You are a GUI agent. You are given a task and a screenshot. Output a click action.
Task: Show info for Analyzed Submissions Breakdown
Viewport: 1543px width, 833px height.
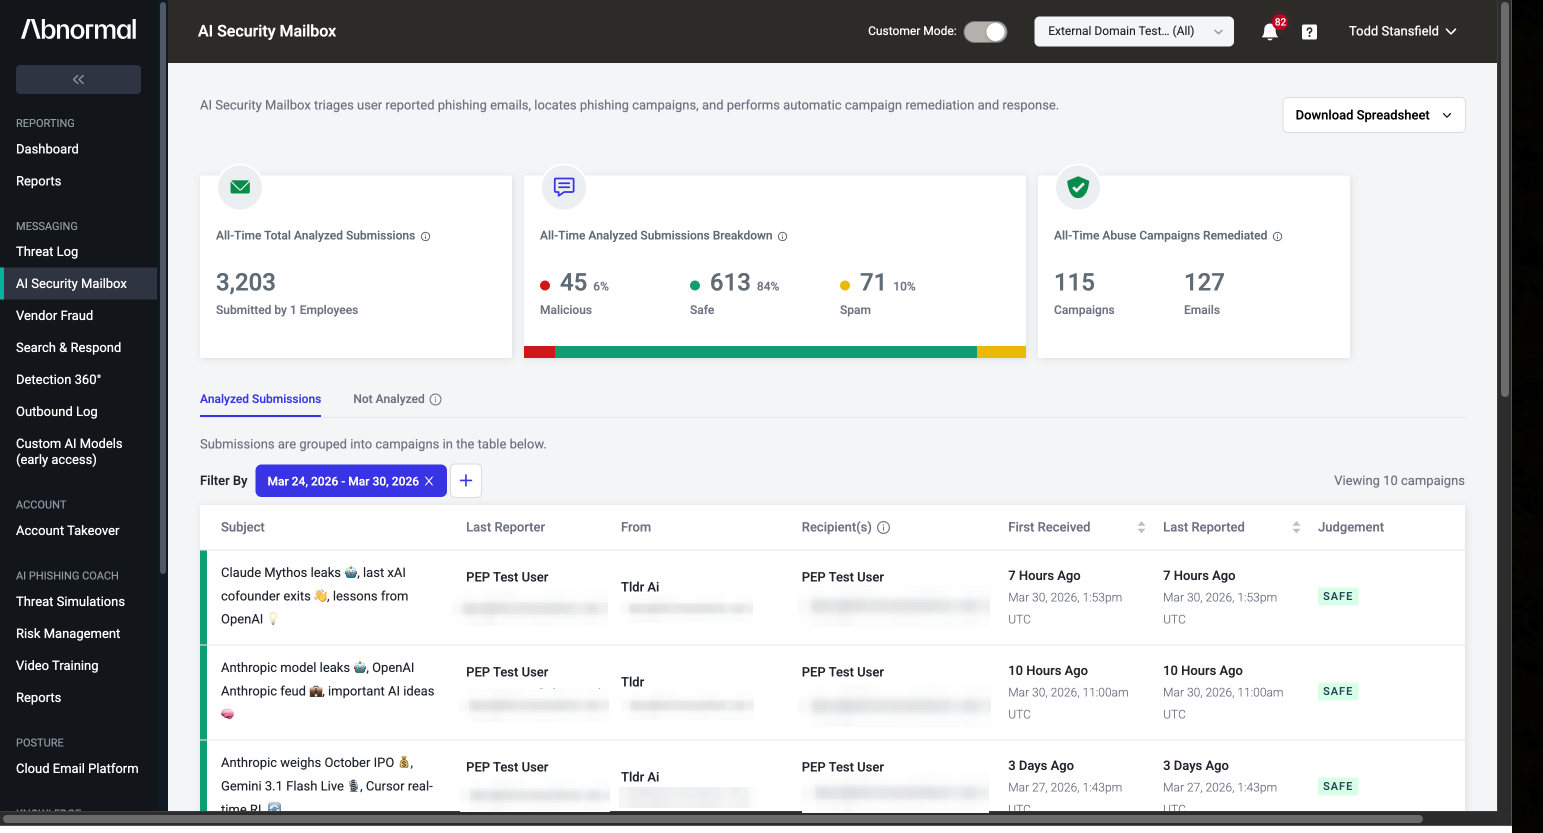pos(782,237)
